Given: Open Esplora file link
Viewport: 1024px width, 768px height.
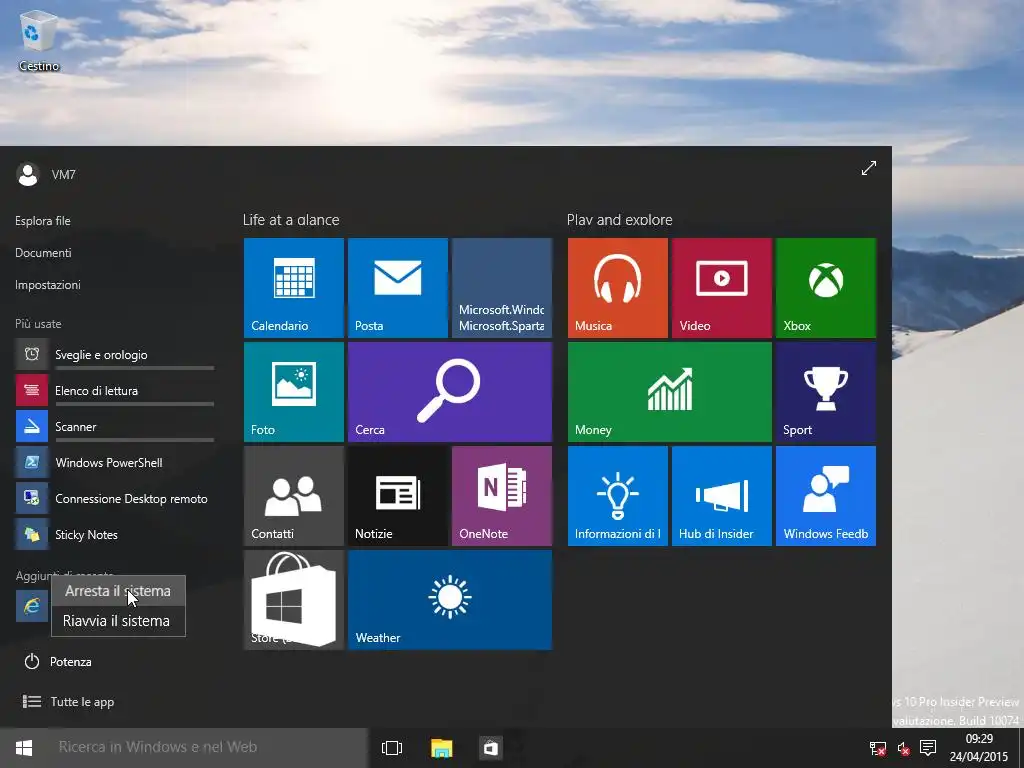Looking at the screenshot, I should [43, 221].
